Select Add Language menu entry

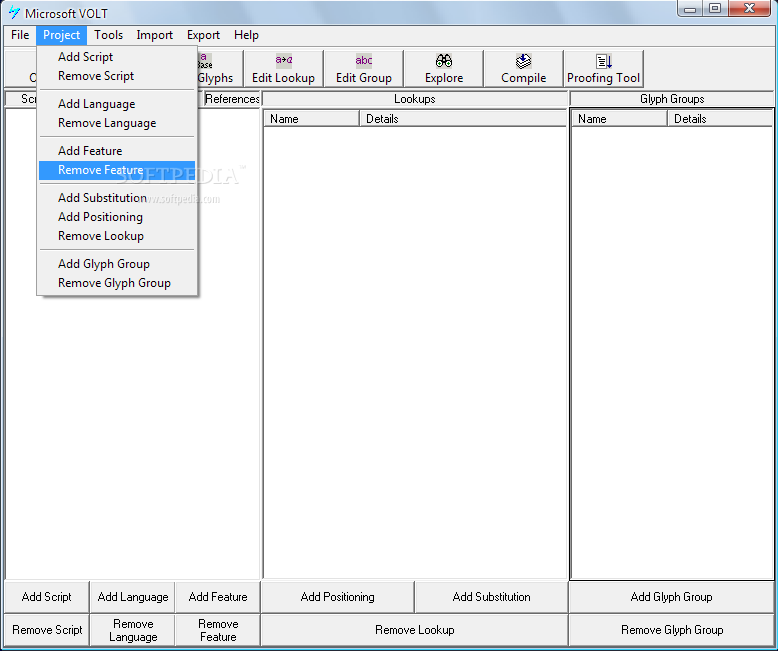coord(117,104)
